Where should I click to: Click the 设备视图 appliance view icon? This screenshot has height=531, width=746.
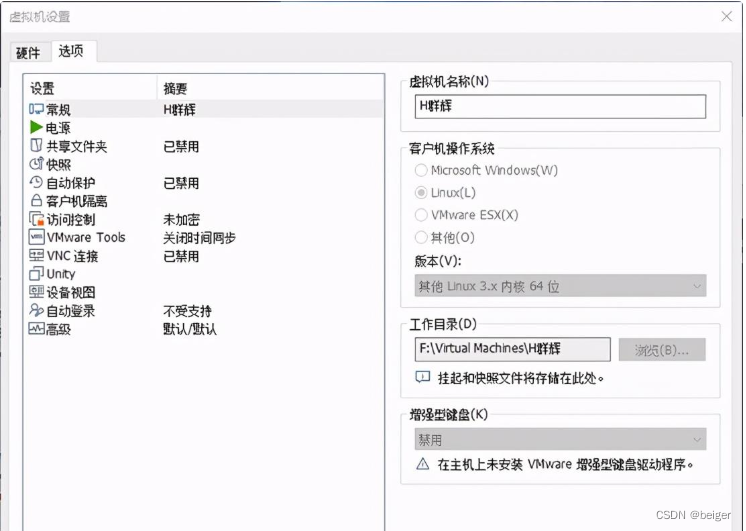(x=36, y=292)
